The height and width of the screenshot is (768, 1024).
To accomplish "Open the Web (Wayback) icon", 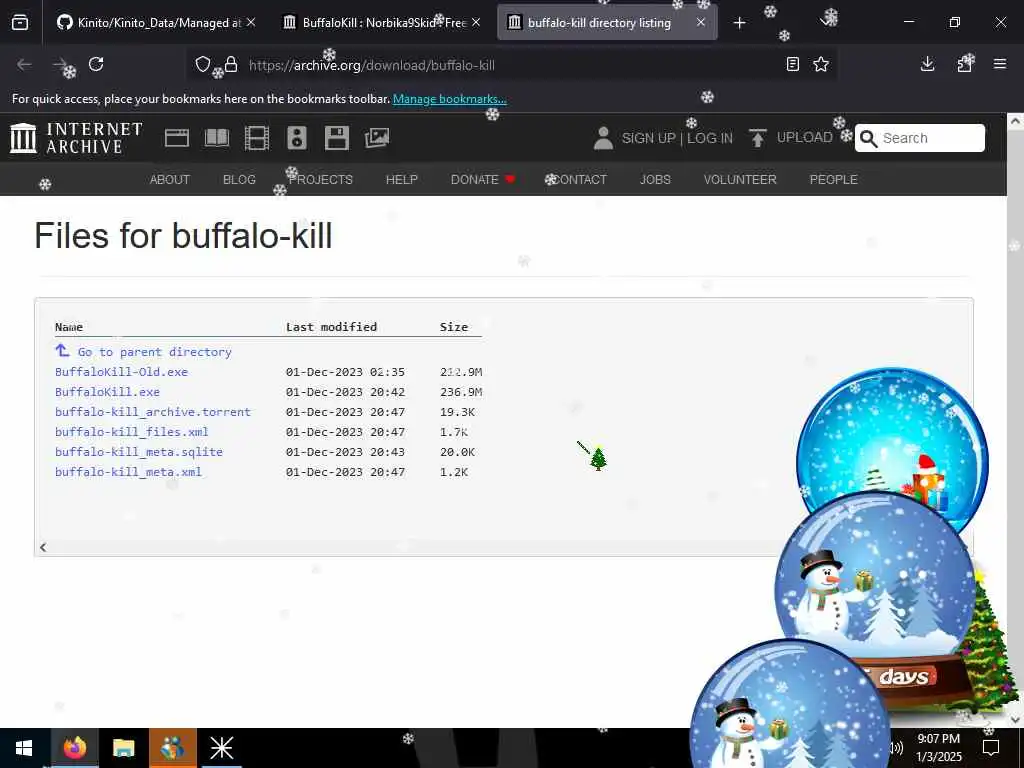I will (177, 138).
